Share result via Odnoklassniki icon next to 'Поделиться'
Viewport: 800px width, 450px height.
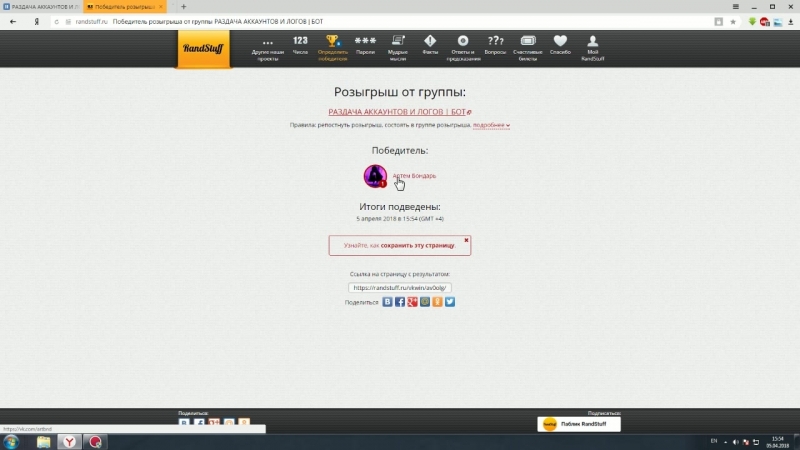pos(437,302)
